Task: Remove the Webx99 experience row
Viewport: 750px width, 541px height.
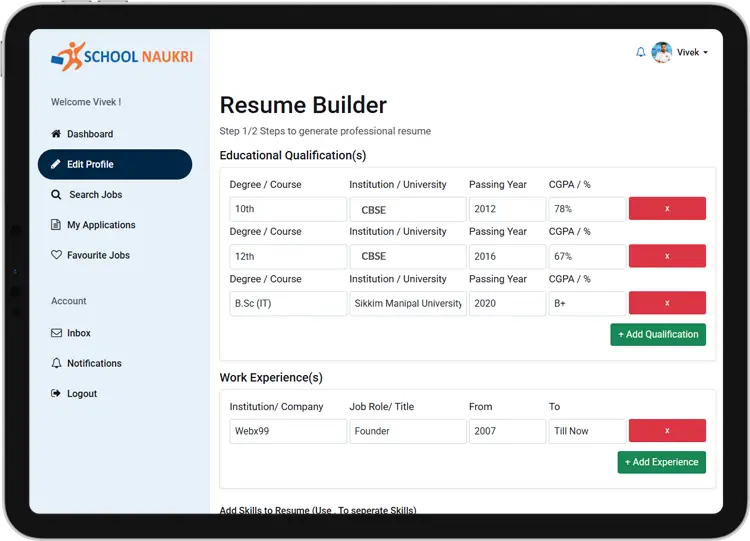Action: click(x=667, y=431)
